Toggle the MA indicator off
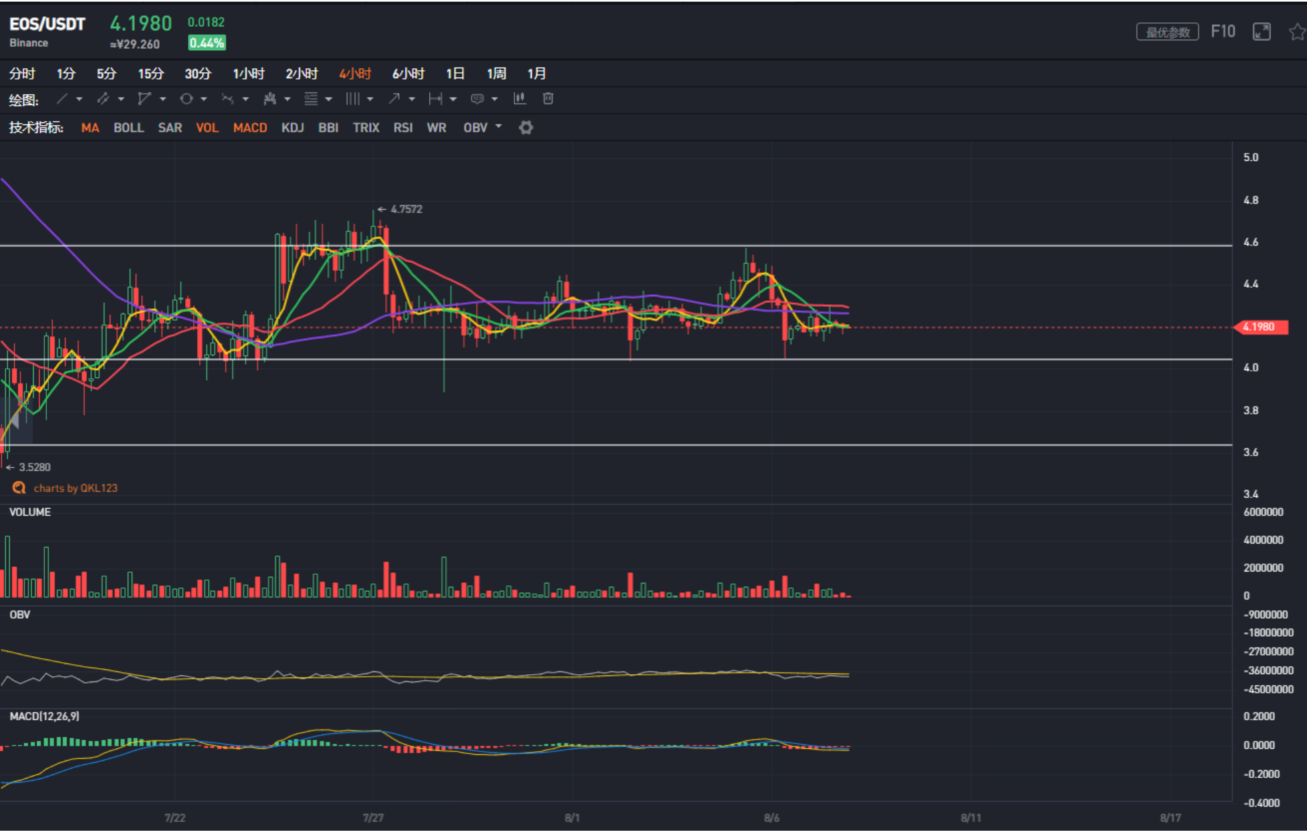The width and height of the screenshot is (1307, 831). coord(90,128)
